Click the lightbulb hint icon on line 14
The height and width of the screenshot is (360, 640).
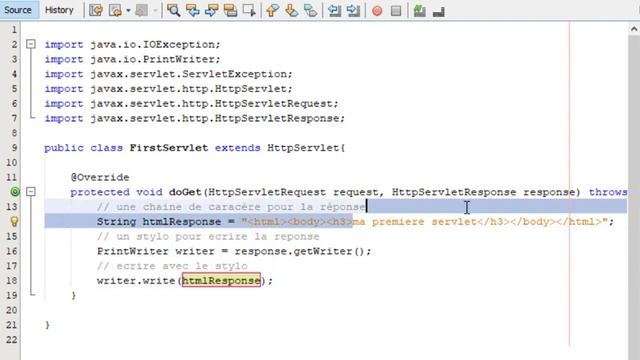tap(14, 222)
